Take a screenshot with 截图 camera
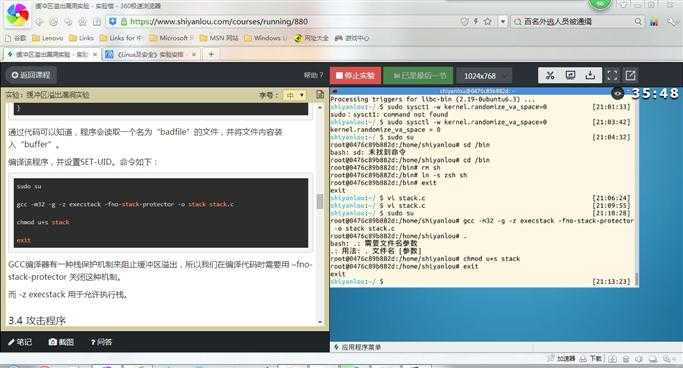Viewport: 683px width, 368px height. click(x=61, y=342)
